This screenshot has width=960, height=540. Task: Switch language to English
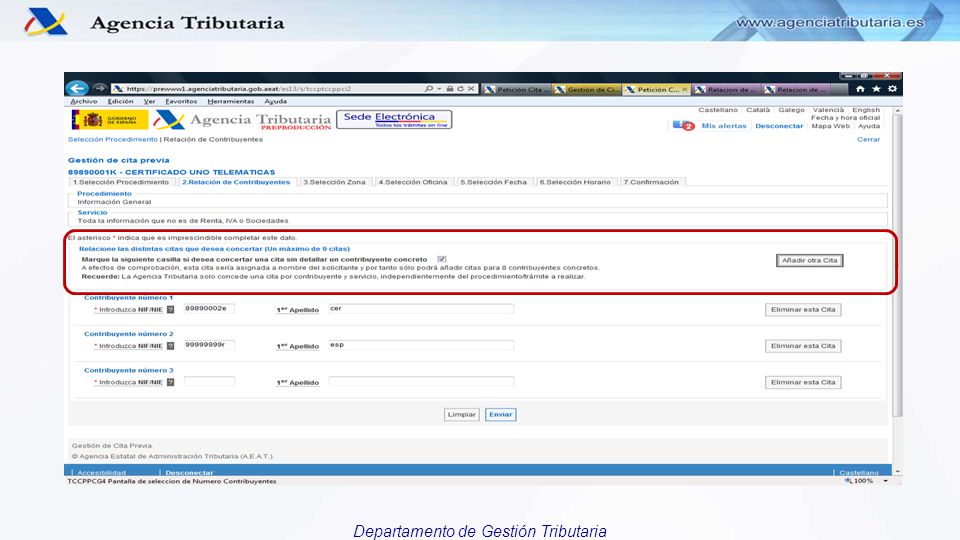(866, 110)
